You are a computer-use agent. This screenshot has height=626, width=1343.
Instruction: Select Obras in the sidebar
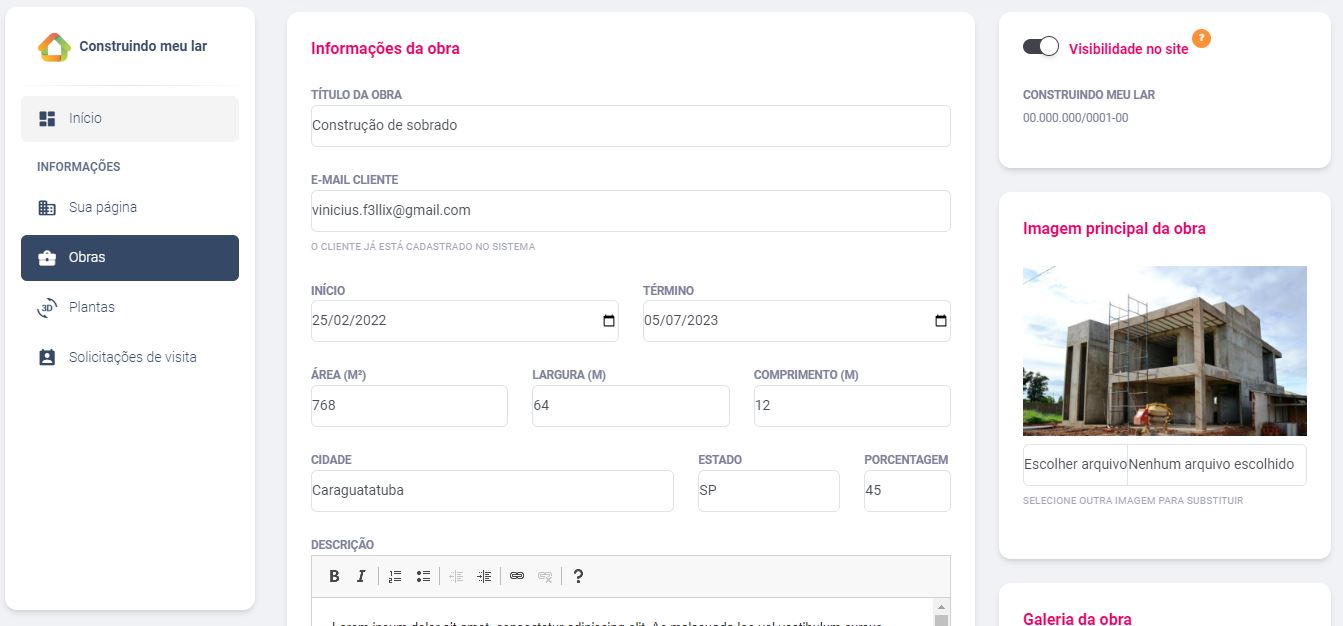(130, 258)
